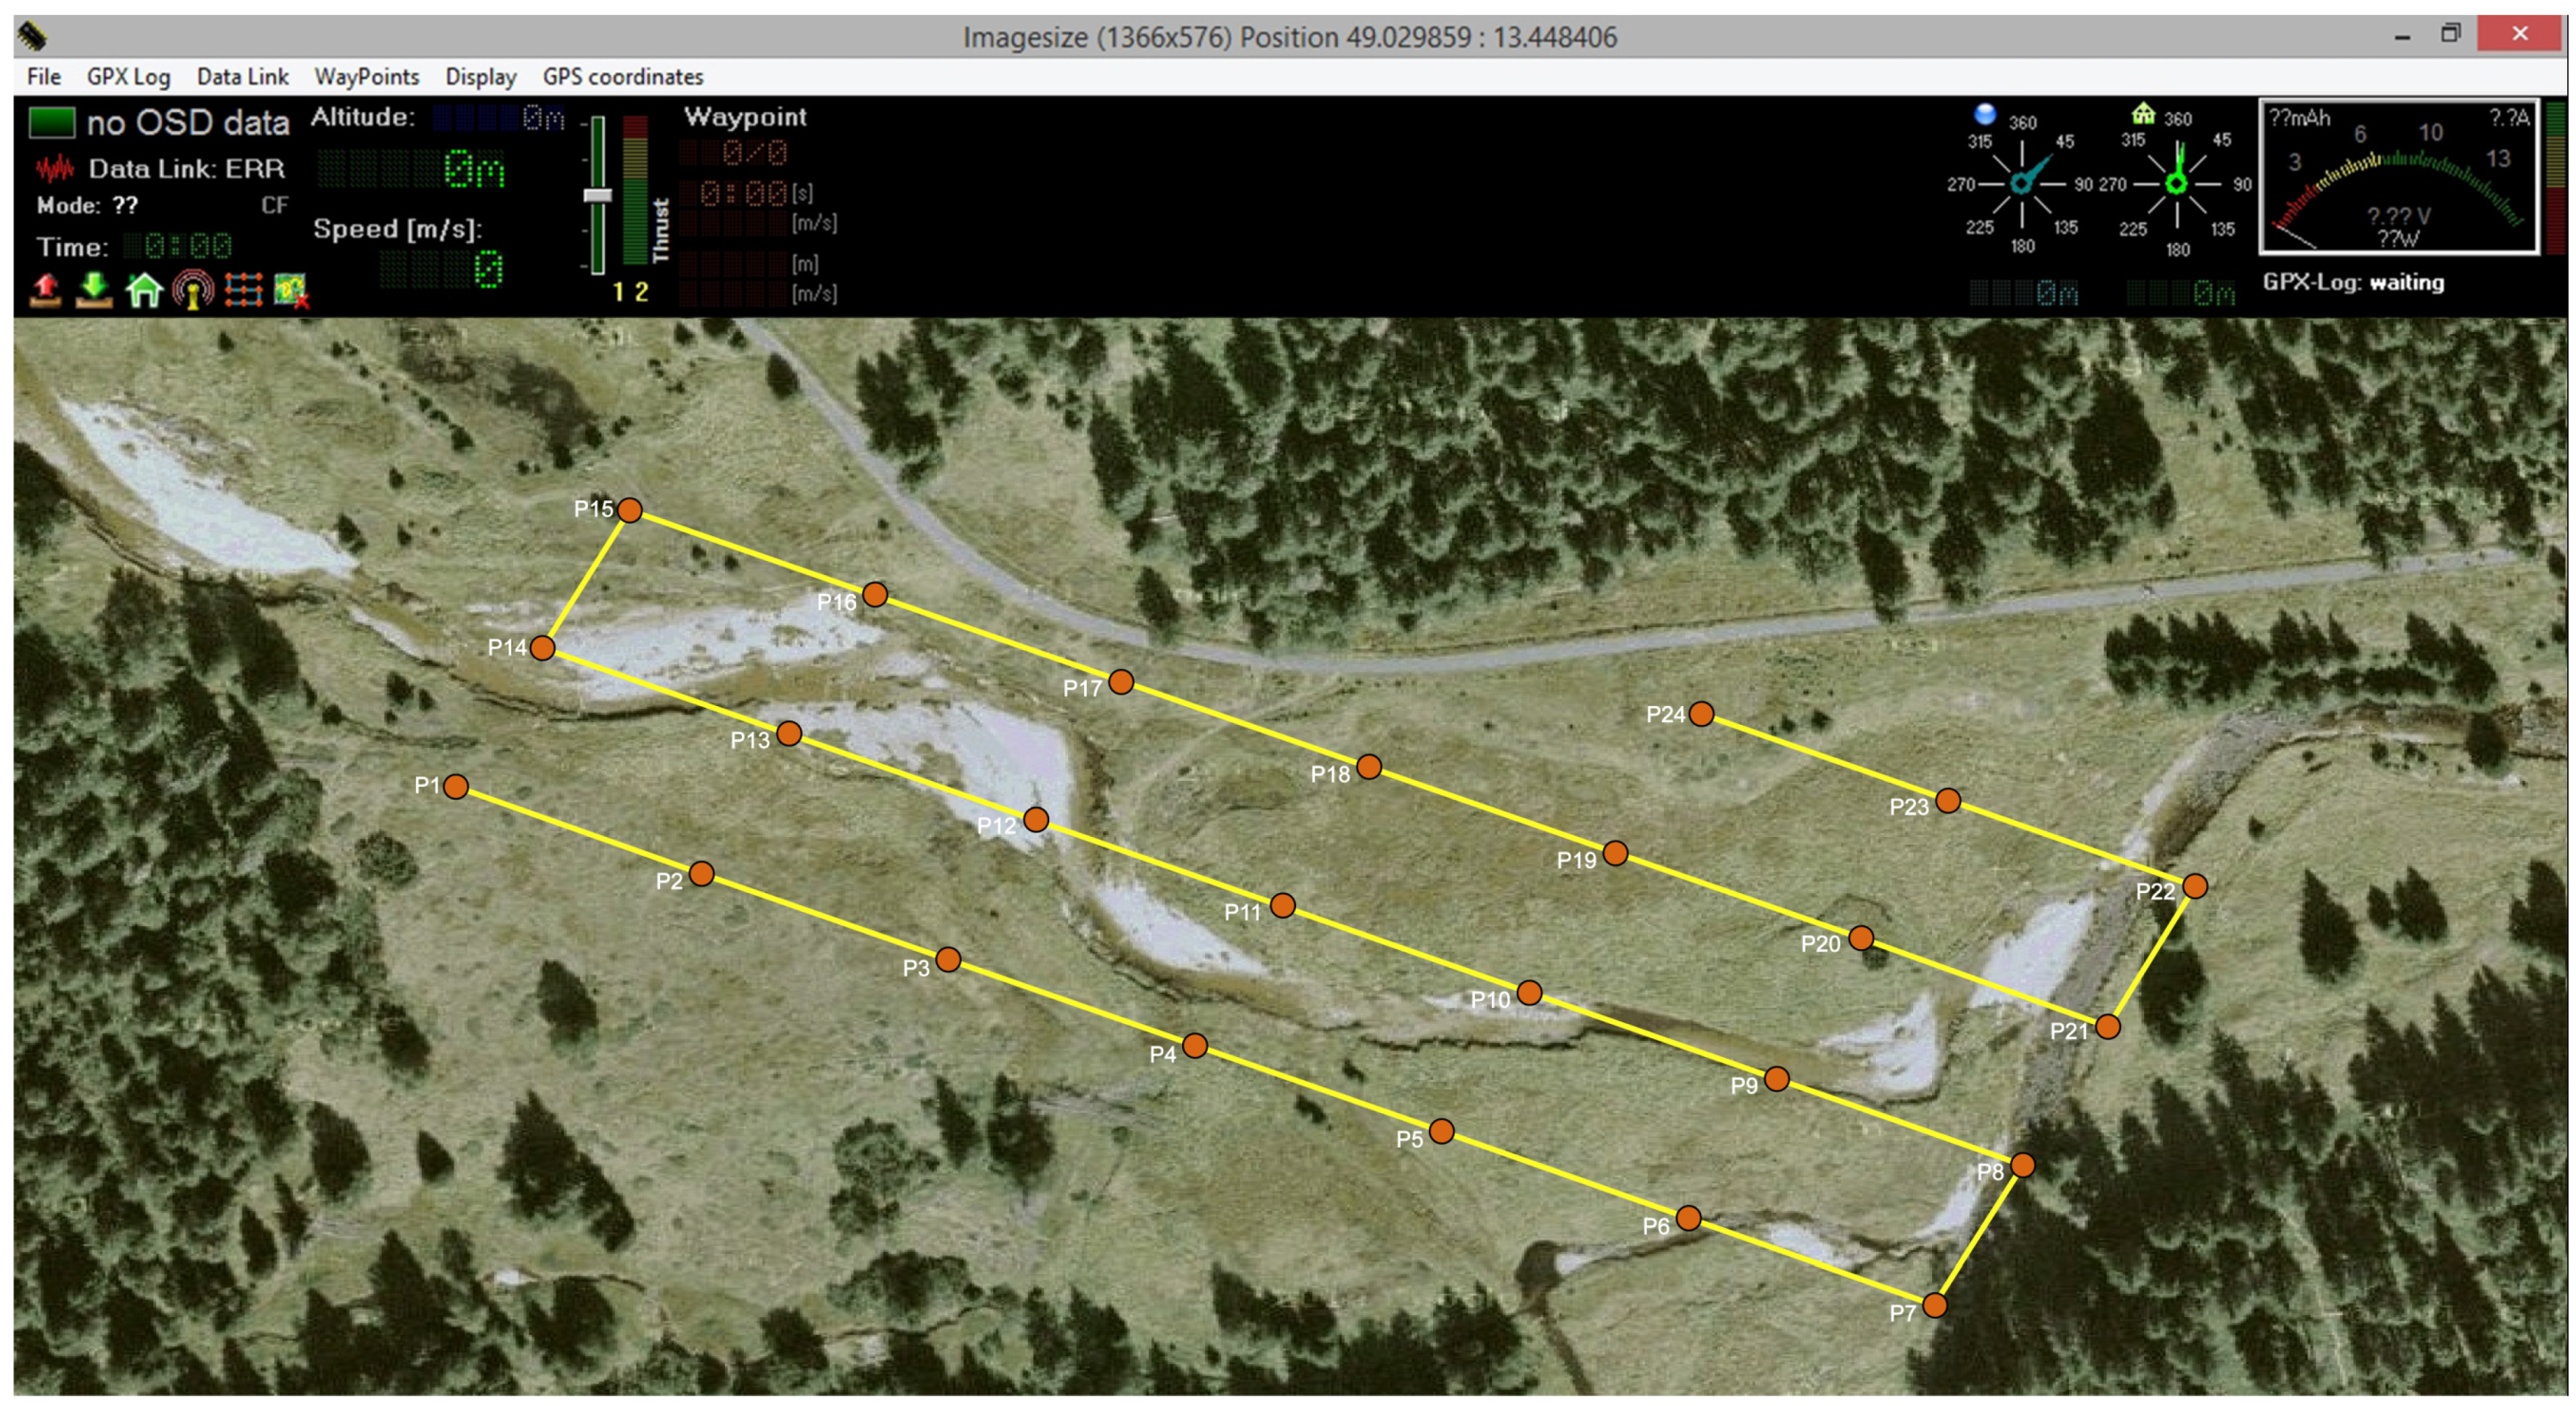Open the waypoint route grid icon
This screenshot has width=2576, height=1406.
tap(246, 292)
